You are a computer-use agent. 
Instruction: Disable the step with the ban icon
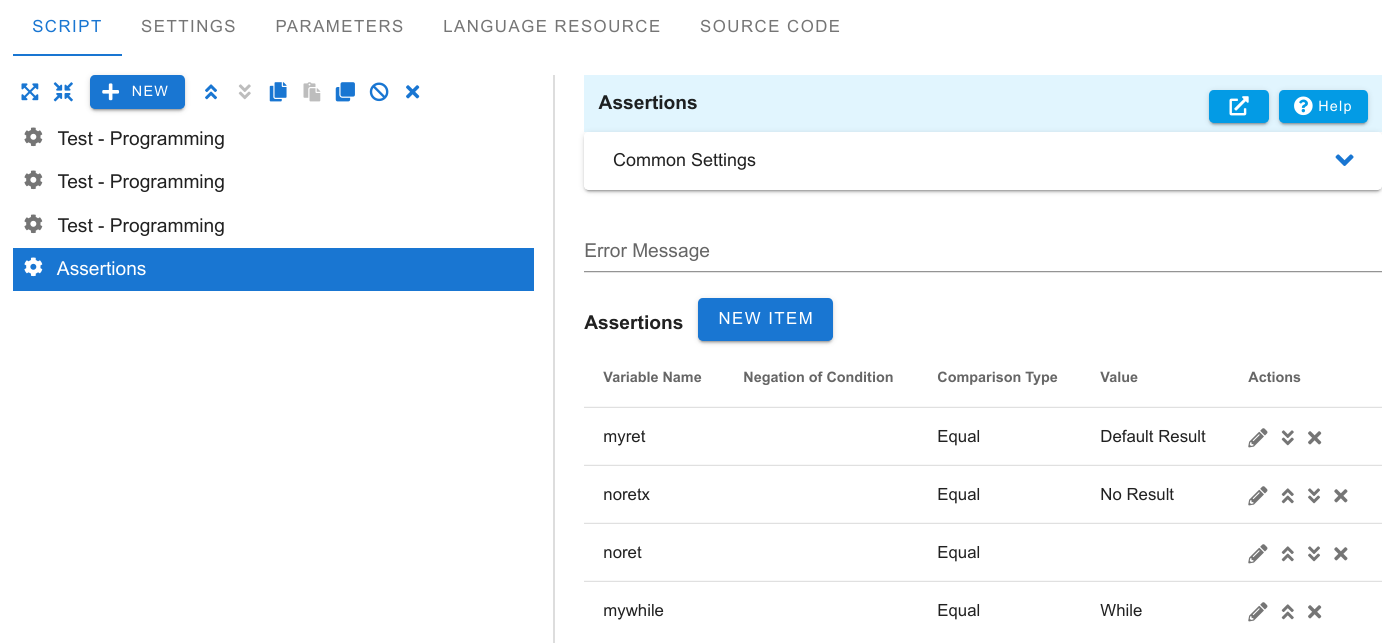tap(379, 92)
